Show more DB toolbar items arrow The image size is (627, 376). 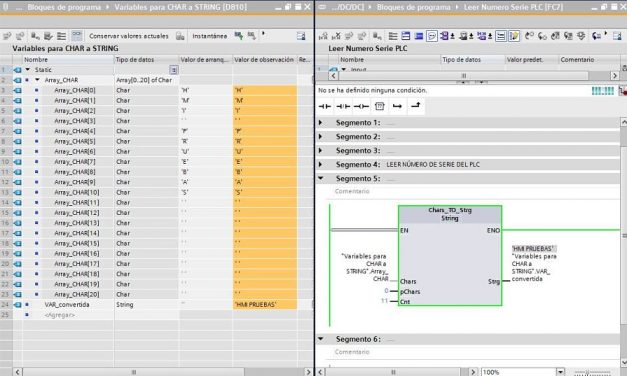(263, 34)
